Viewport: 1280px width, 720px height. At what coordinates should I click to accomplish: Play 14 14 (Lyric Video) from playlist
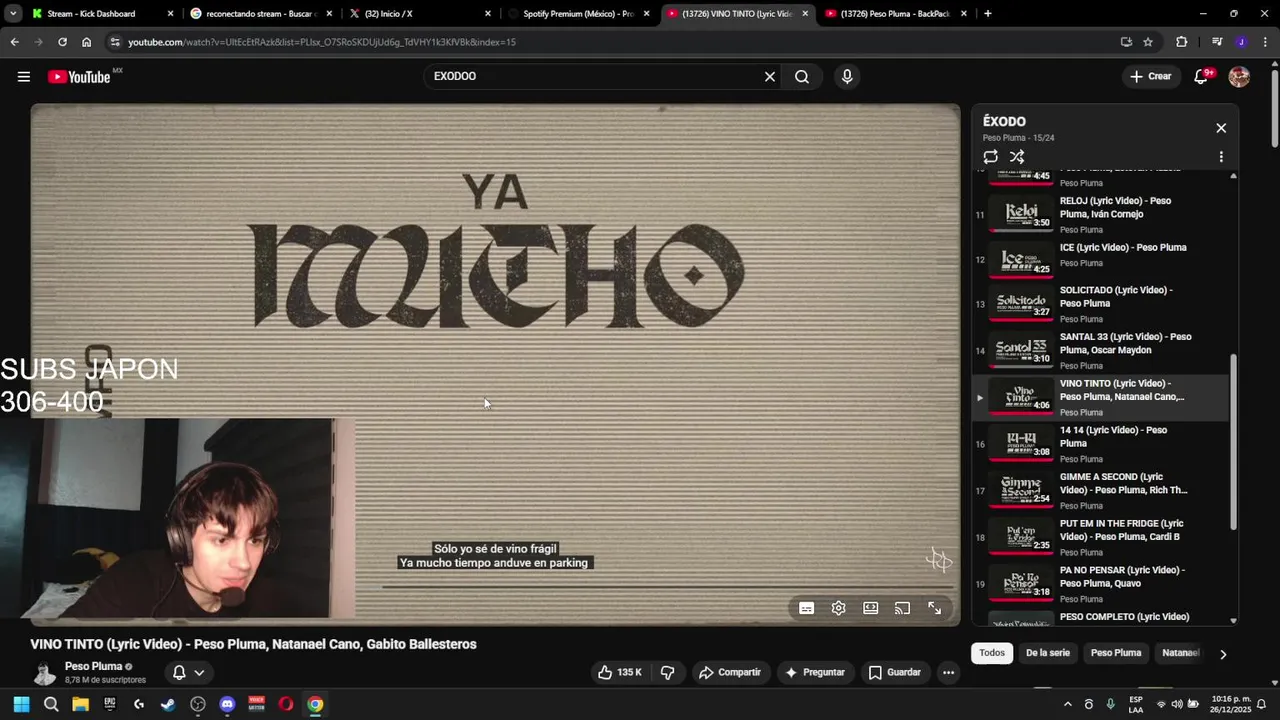pos(1100,444)
